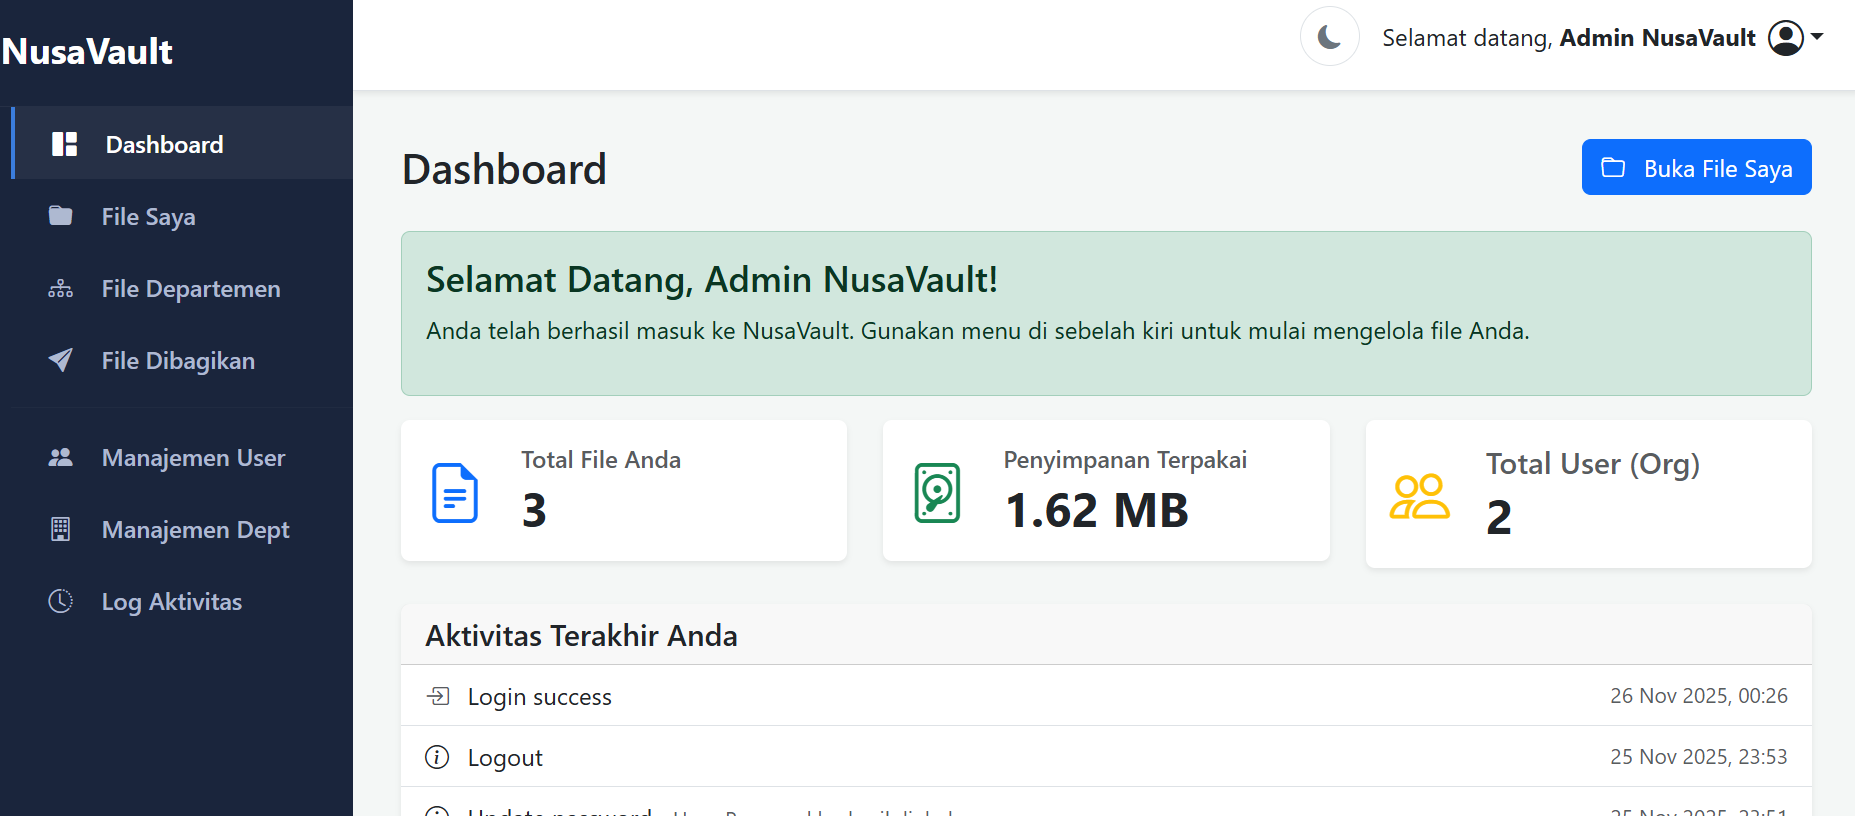Click the Dashboard page title
Image resolution: width=1855 pixels, height=816 pixels.
504,169
